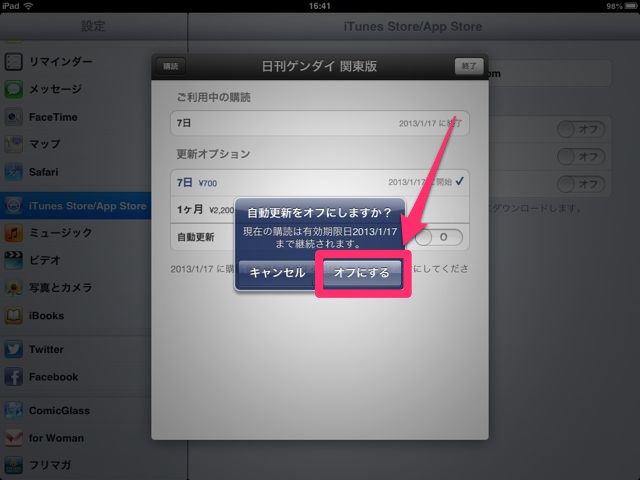Image resolution: width=640 pixels, height=480 pixels.
Task: Tap the ご利用中の購読 heading
Action: tap(213, 97)
